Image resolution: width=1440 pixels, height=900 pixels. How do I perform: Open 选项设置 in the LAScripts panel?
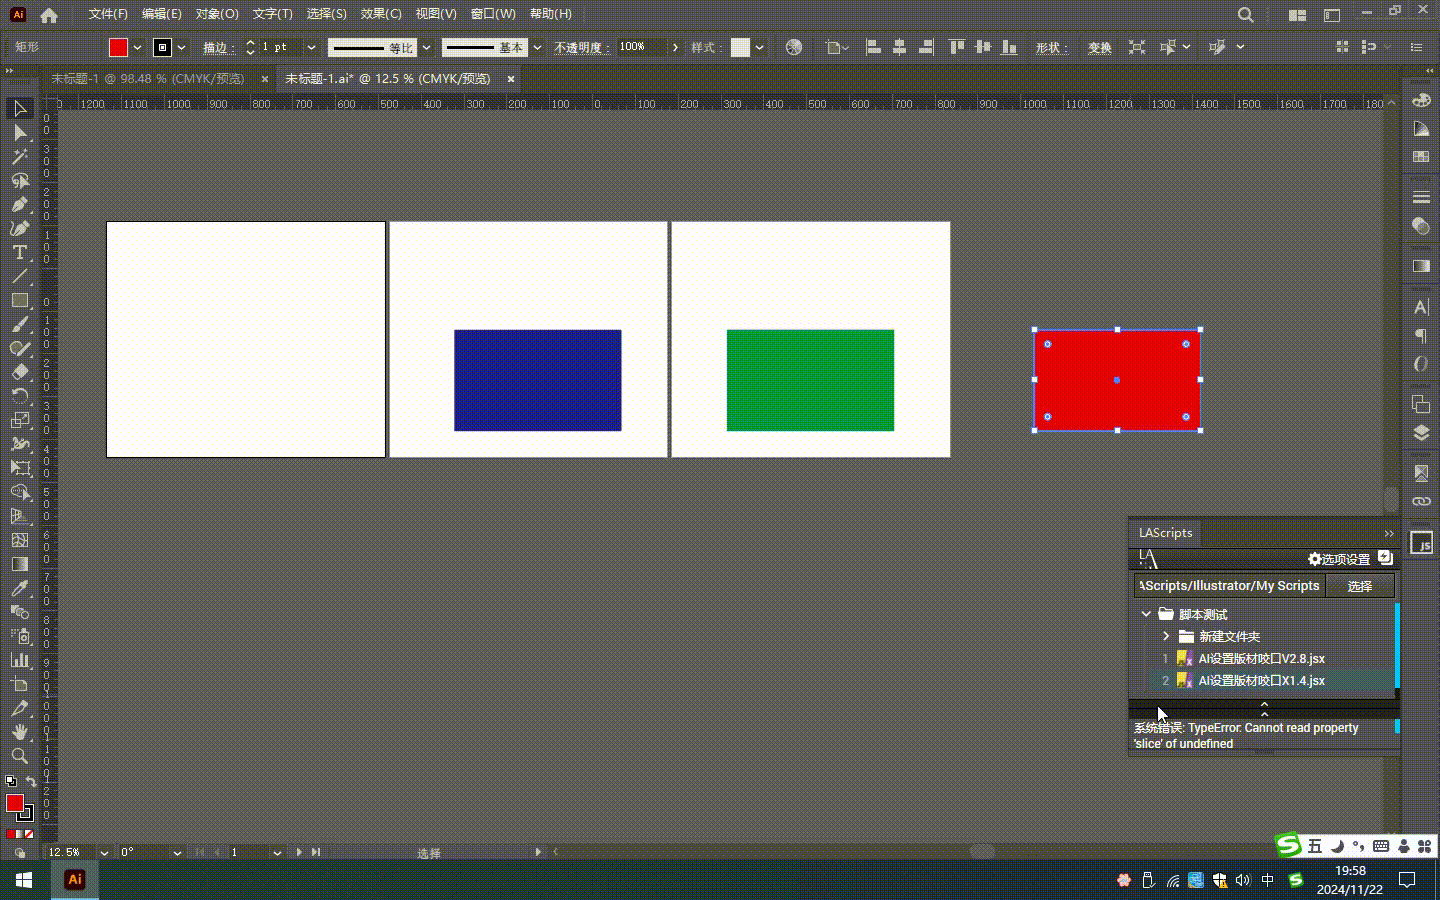coord(1339,559)
